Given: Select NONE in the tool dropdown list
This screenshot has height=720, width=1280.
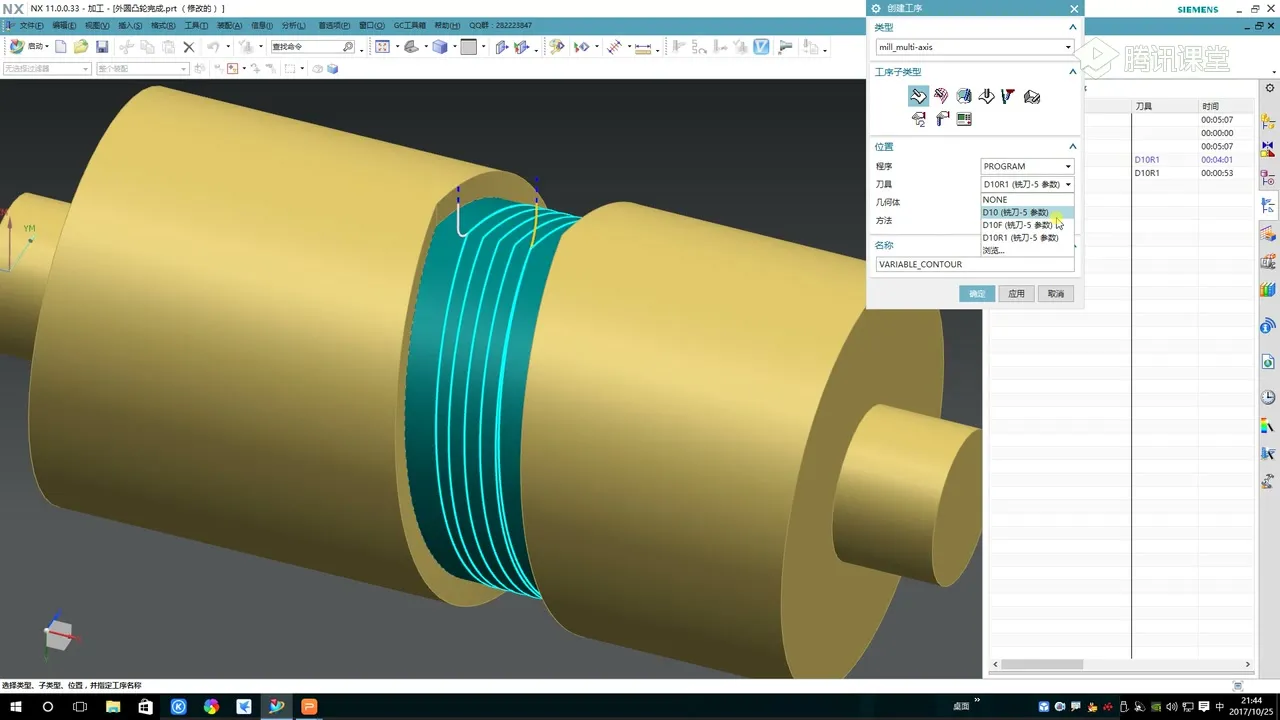Looking at the screenshot, I should 995,200.
